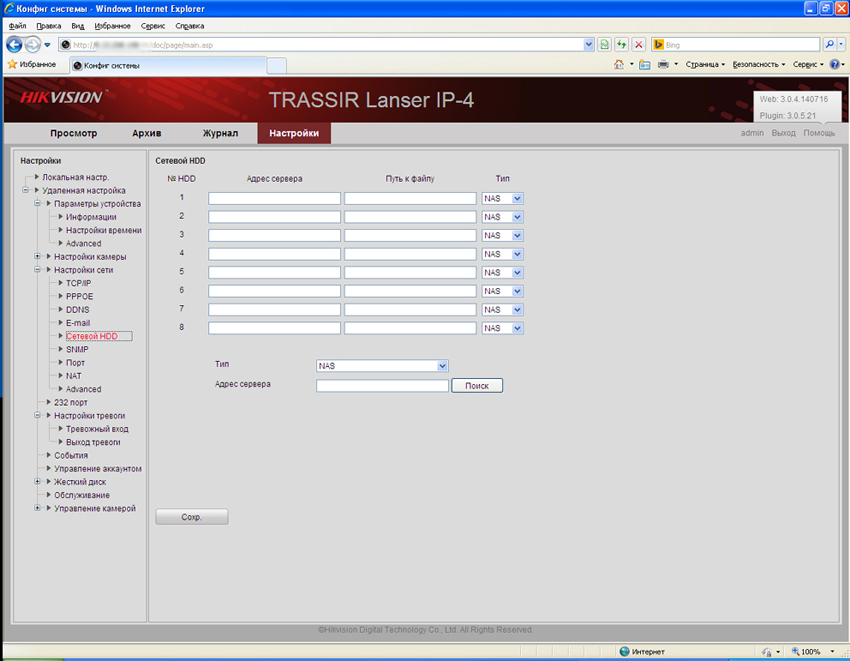Open the Избранное menu in menu bar
850x661 pixels.
(x=112, y=25)
